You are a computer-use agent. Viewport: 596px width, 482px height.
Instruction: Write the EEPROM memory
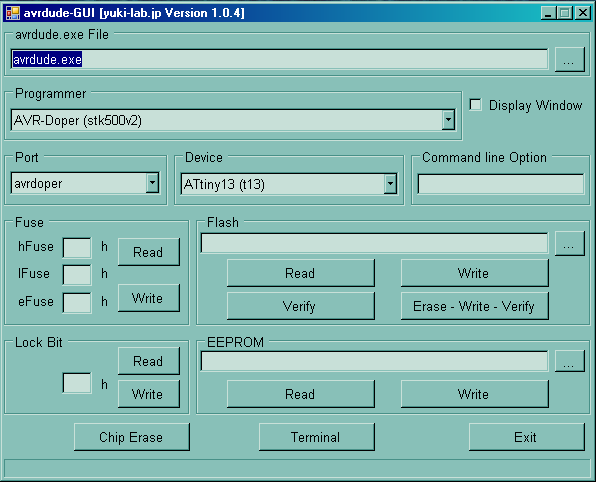(475, 394)
